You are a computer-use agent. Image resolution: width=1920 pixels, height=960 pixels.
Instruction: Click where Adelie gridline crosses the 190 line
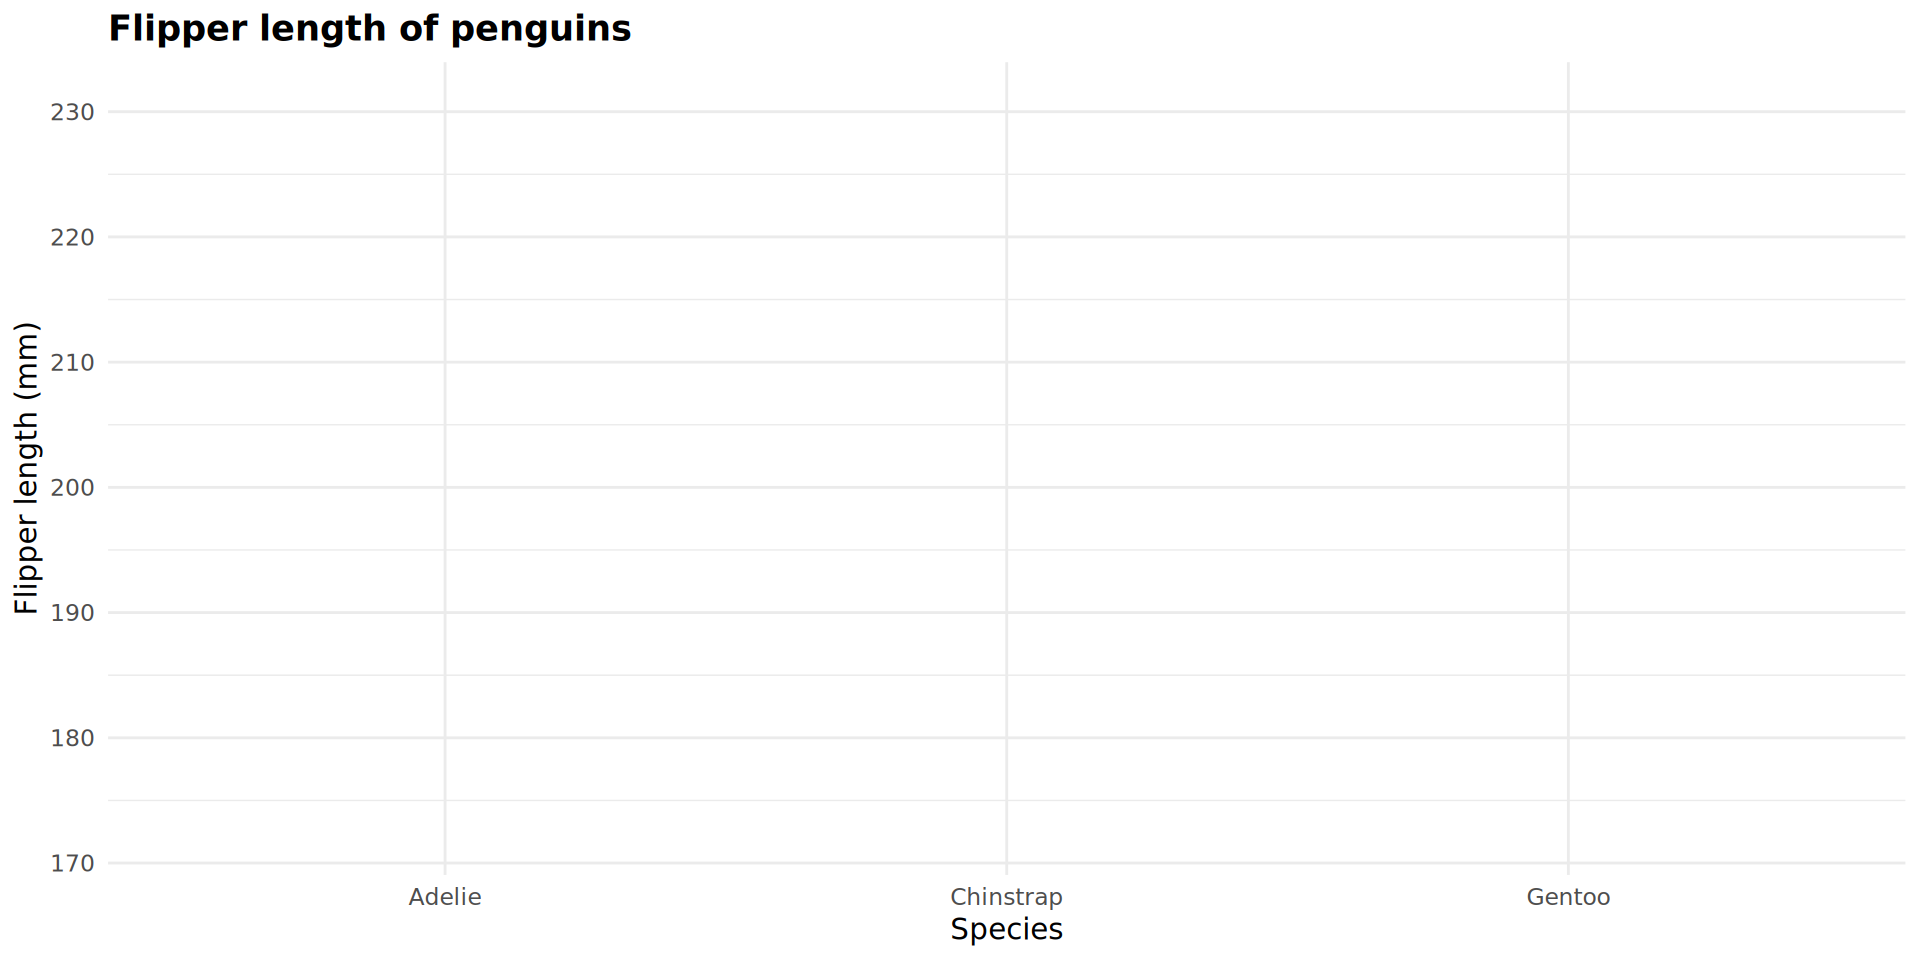[x=445, y=612]
